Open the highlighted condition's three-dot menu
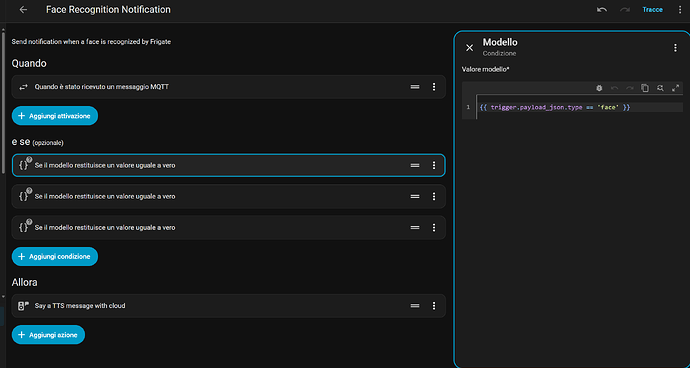This screenshot has height=368, width=690. pos(434,165)
